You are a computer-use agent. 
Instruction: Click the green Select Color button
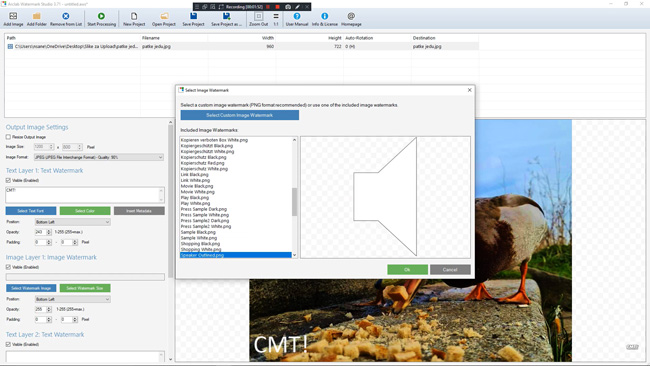click(85, 211)
